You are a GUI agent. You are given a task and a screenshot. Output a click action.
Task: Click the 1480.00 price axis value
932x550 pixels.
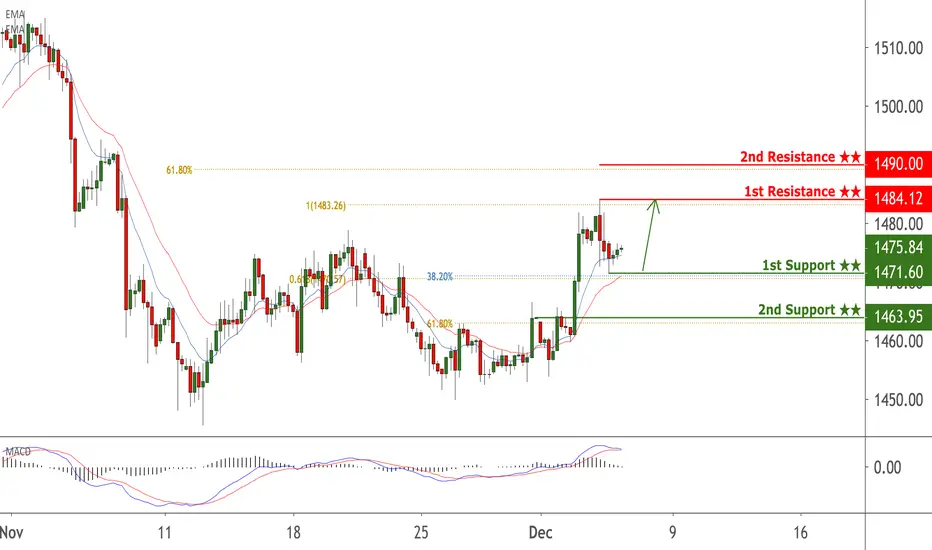[x=898, y=224]
